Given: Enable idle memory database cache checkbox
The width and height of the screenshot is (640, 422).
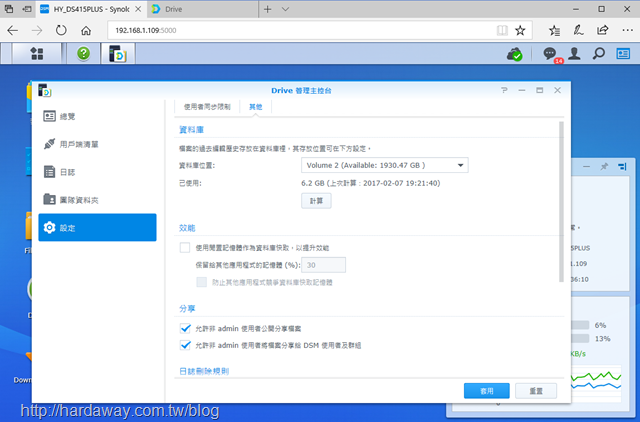Looking at the screenshot, I should (185, 247).
